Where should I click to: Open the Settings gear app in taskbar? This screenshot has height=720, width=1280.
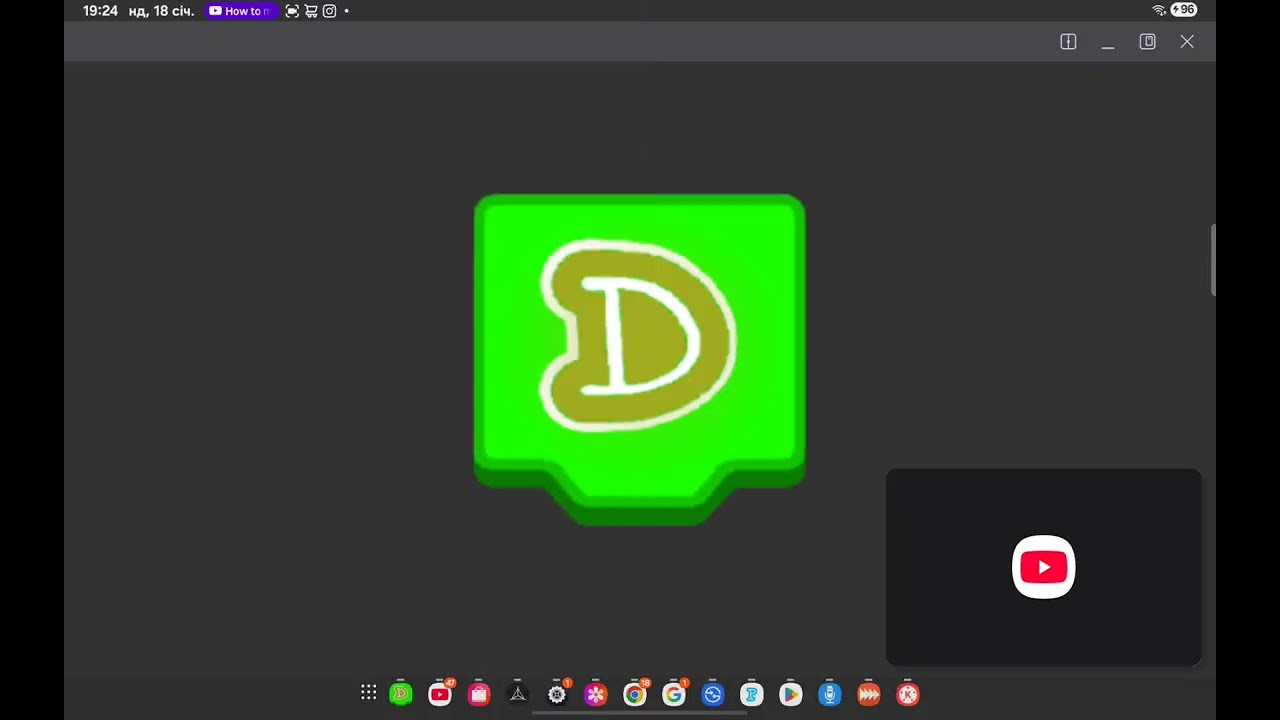coord(557,693)
